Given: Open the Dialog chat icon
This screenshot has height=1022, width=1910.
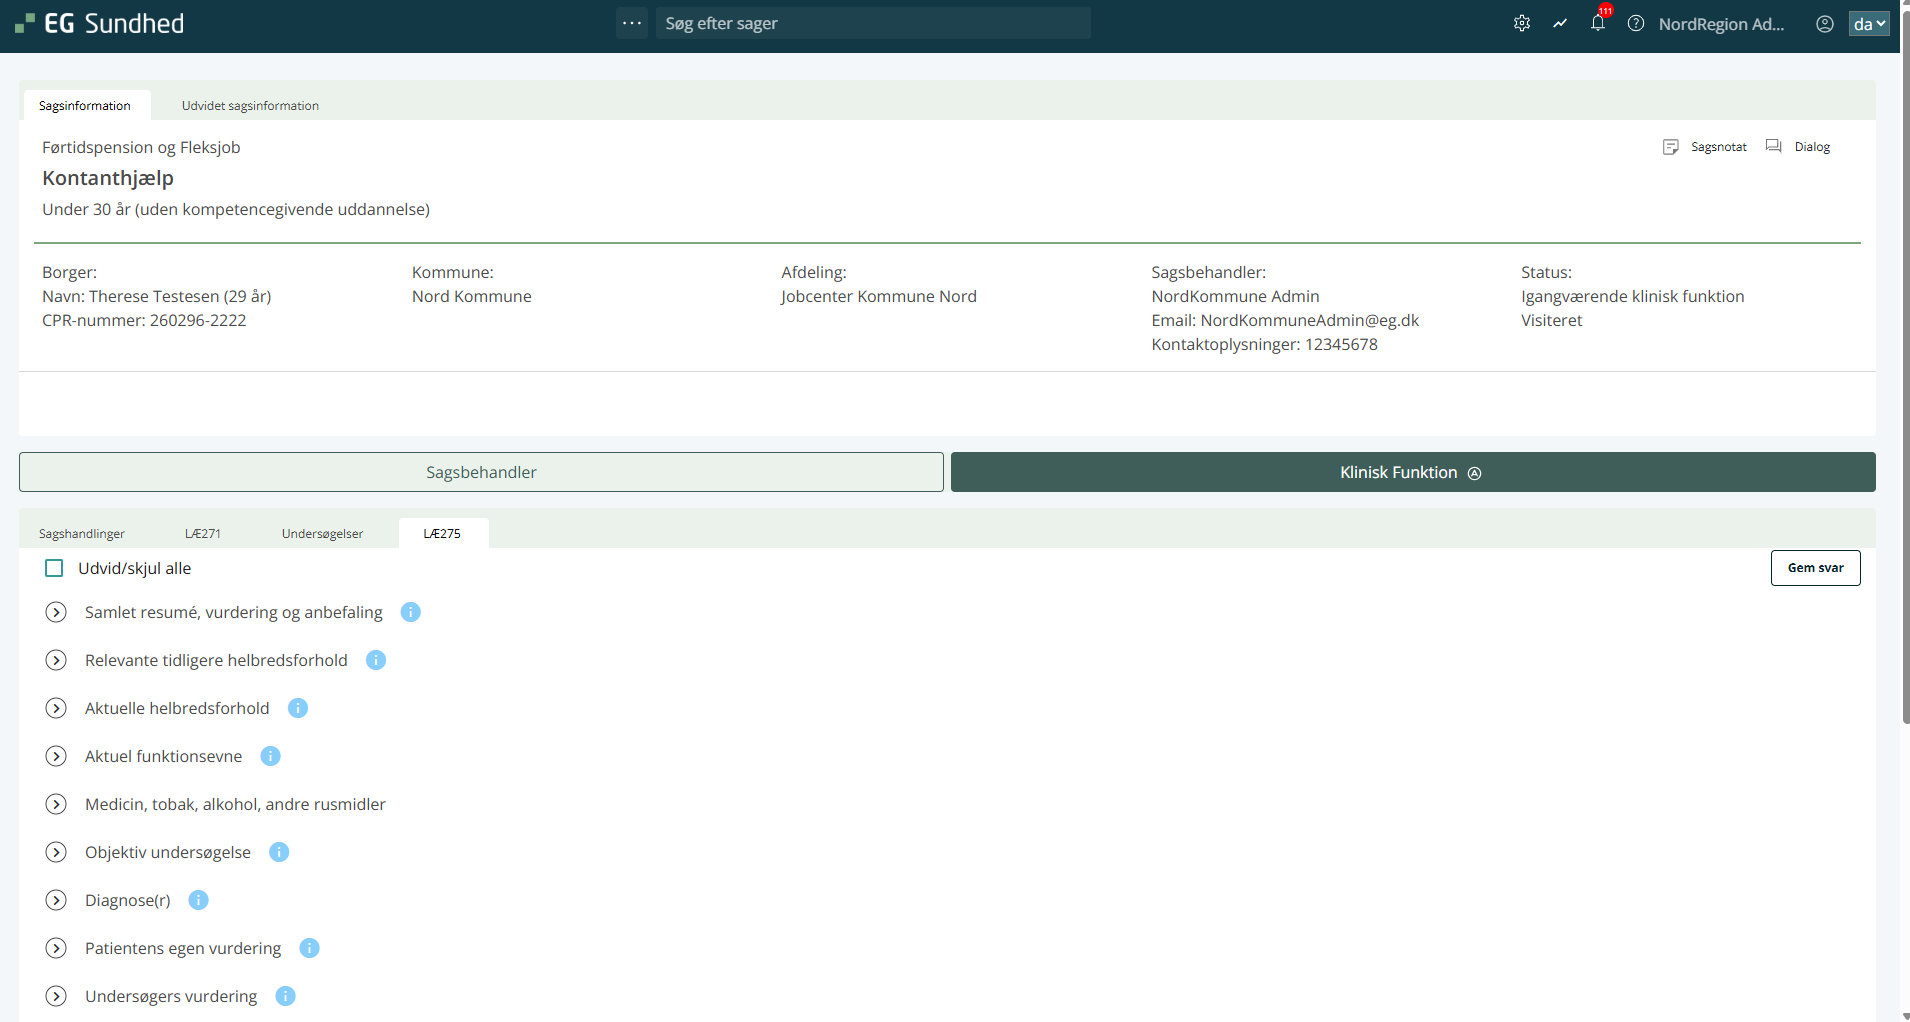Looking at the screenshot, I should 1773,146.
